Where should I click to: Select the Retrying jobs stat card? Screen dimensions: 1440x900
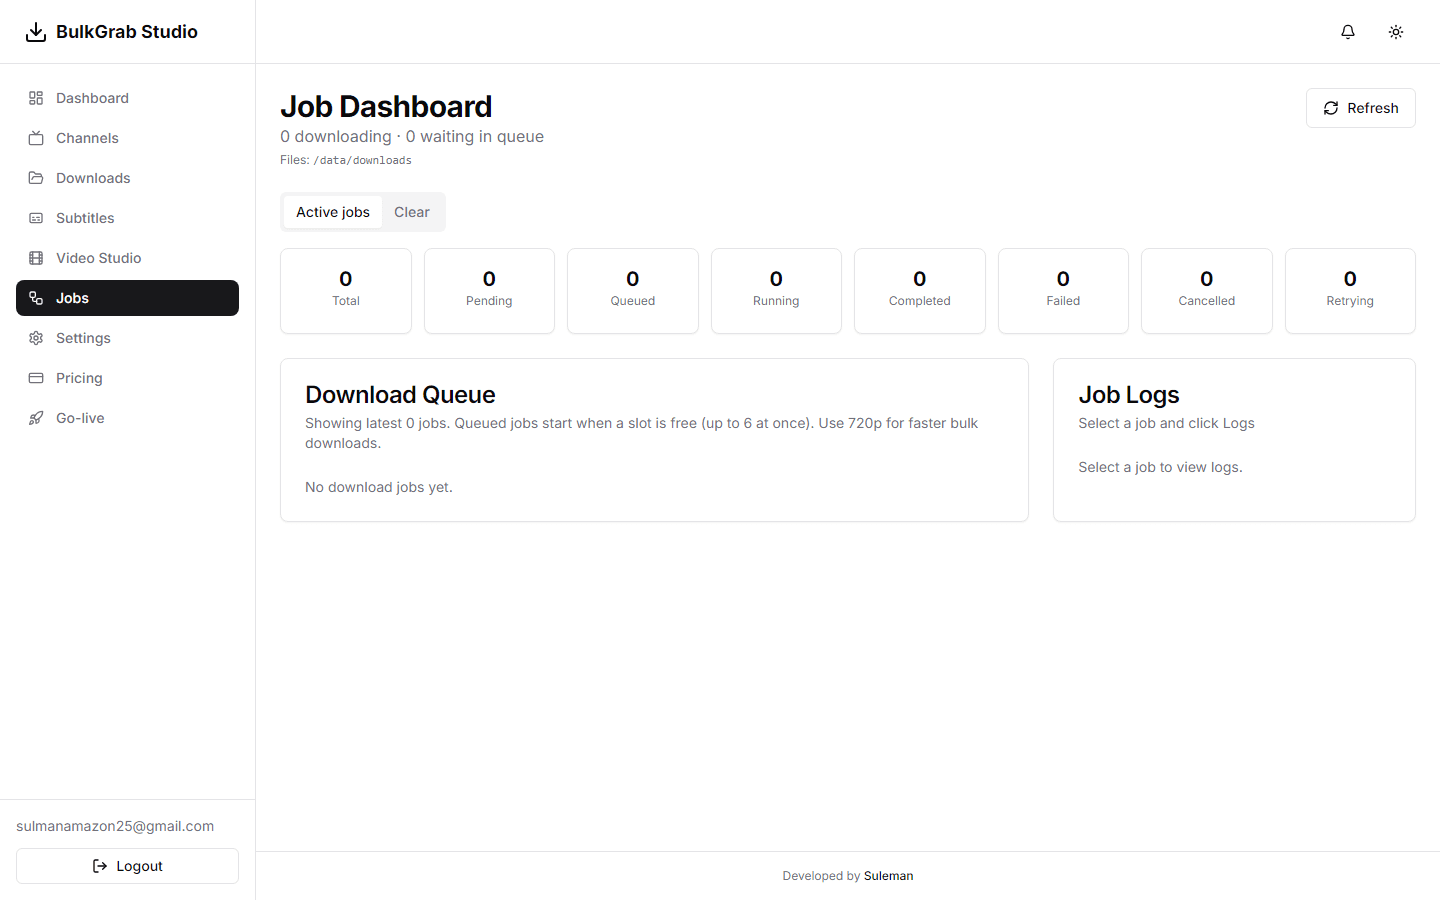[1350, 291]
